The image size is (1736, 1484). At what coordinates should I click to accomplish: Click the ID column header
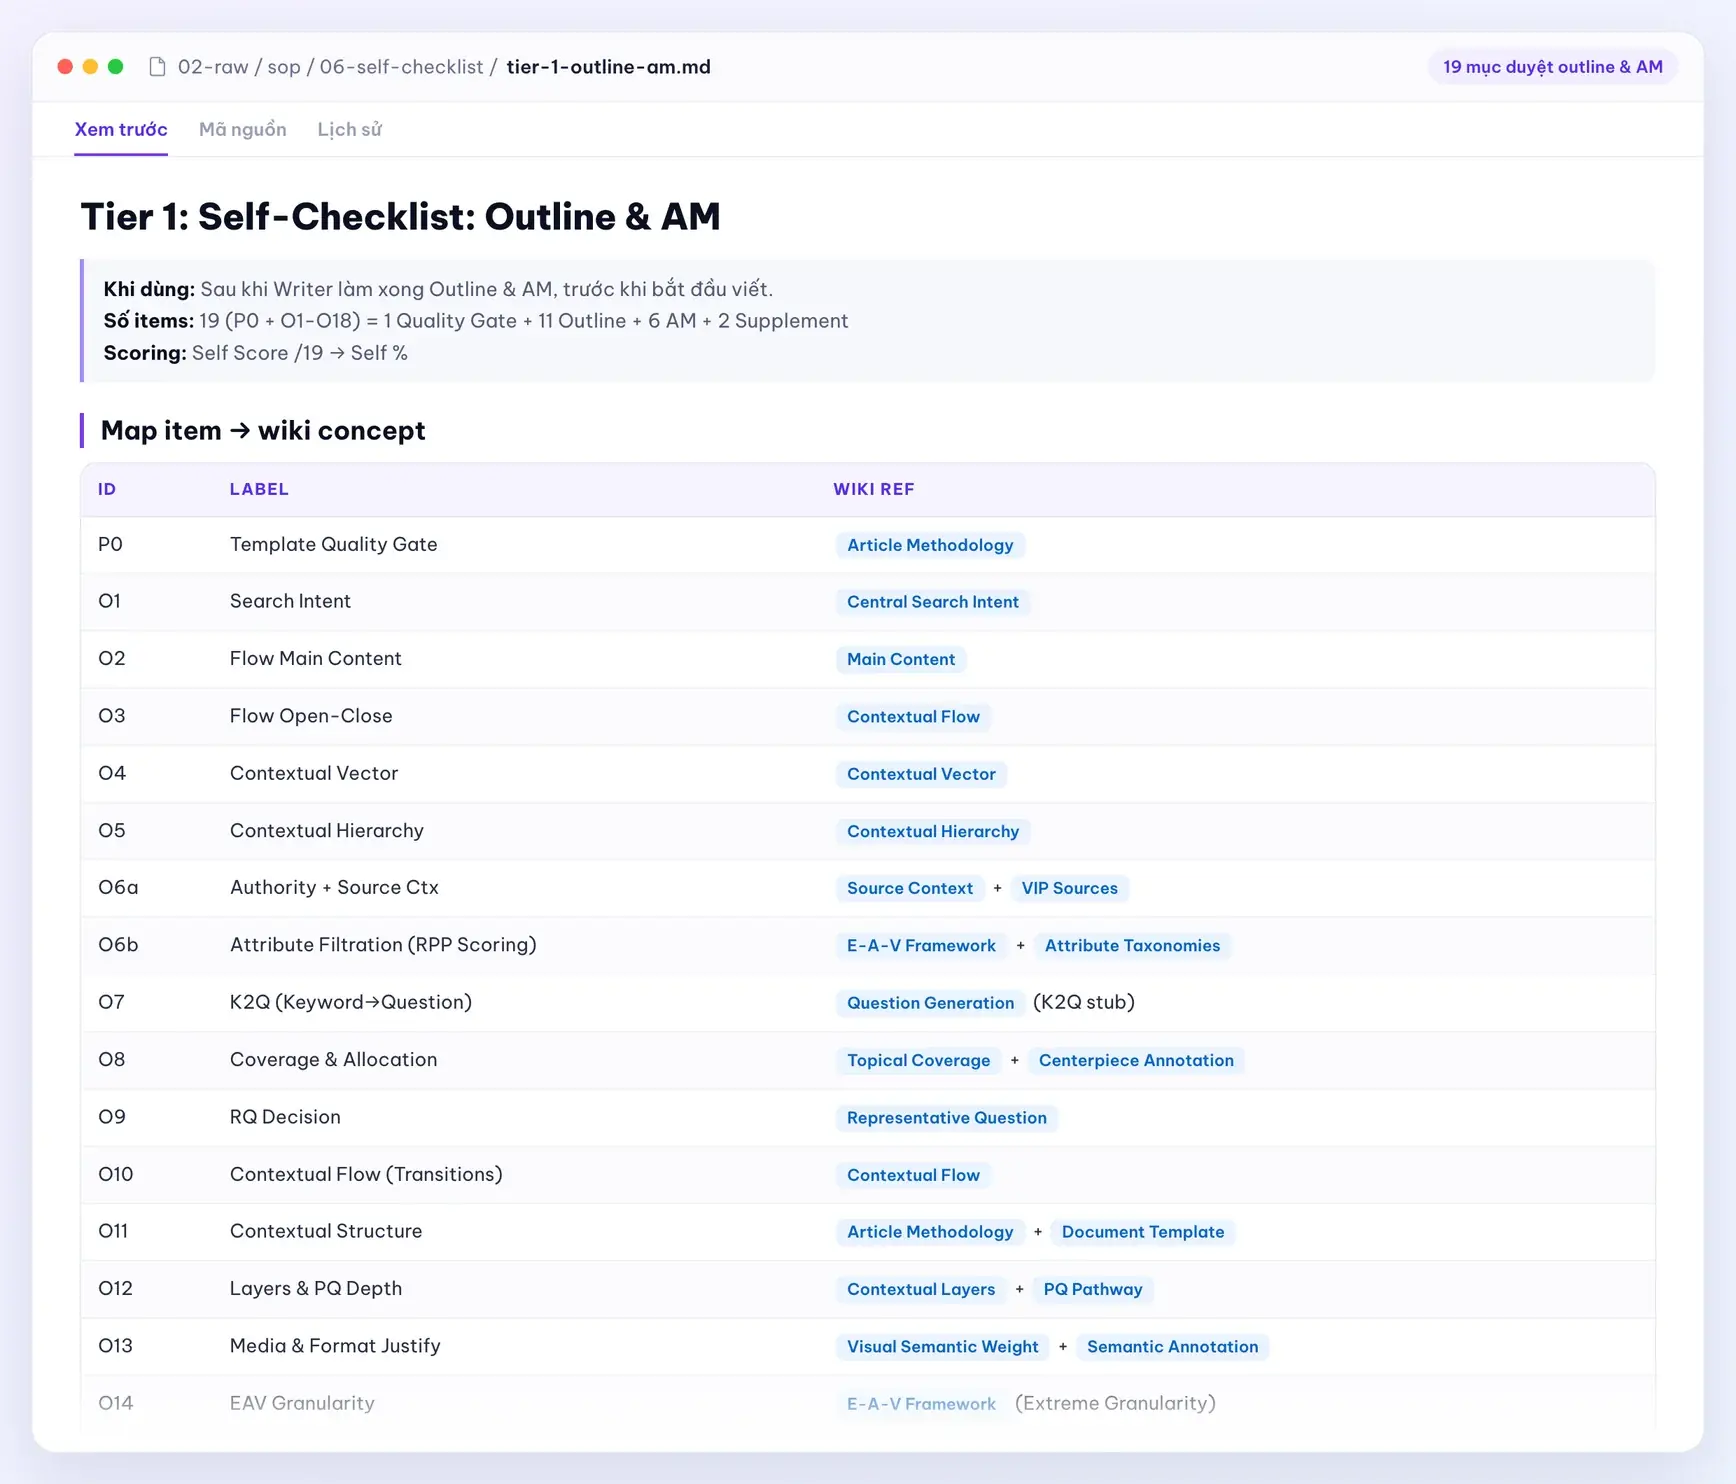[107, 489]
